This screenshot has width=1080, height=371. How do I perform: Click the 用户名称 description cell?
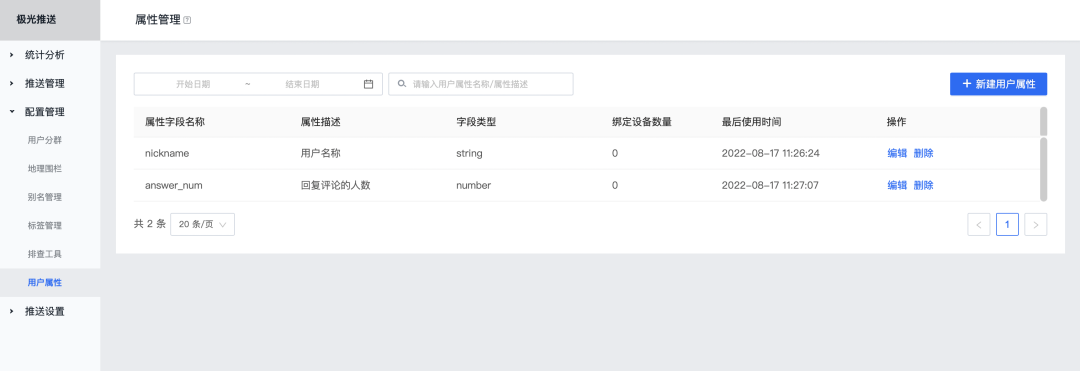click(321, 153)
